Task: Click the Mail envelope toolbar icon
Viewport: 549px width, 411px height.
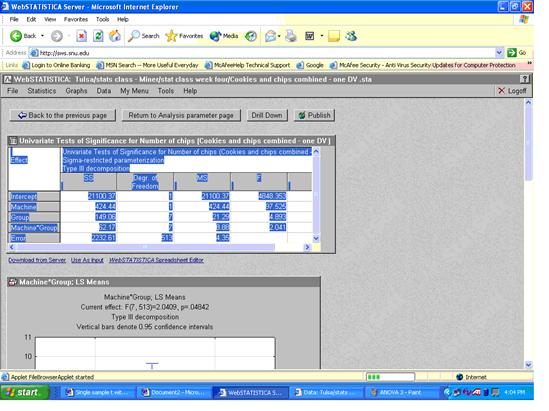Action: 270,36
